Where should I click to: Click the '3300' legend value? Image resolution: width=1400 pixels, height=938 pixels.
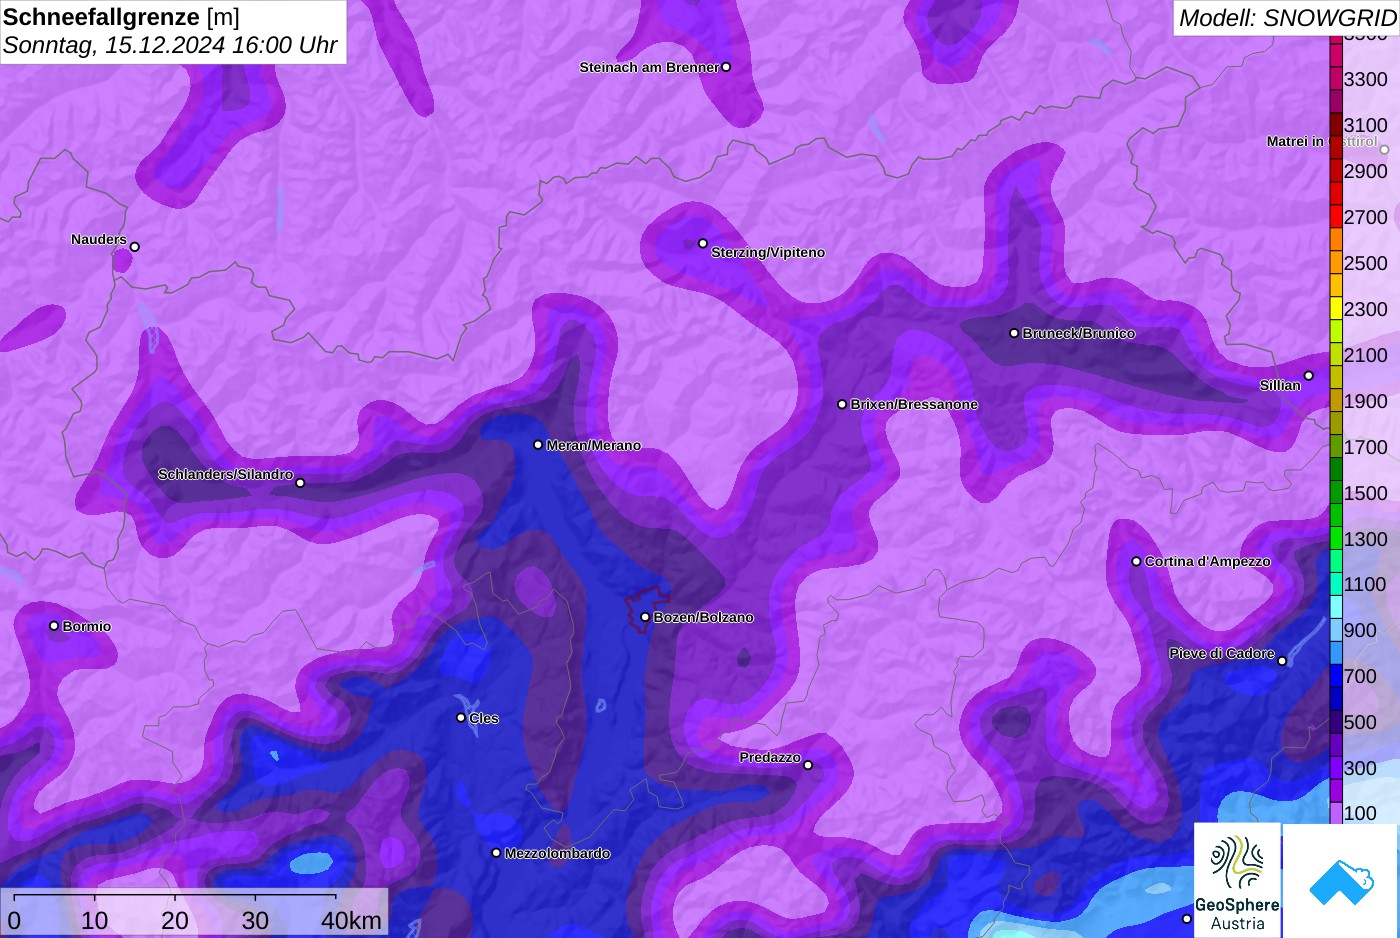point(1365,79)
